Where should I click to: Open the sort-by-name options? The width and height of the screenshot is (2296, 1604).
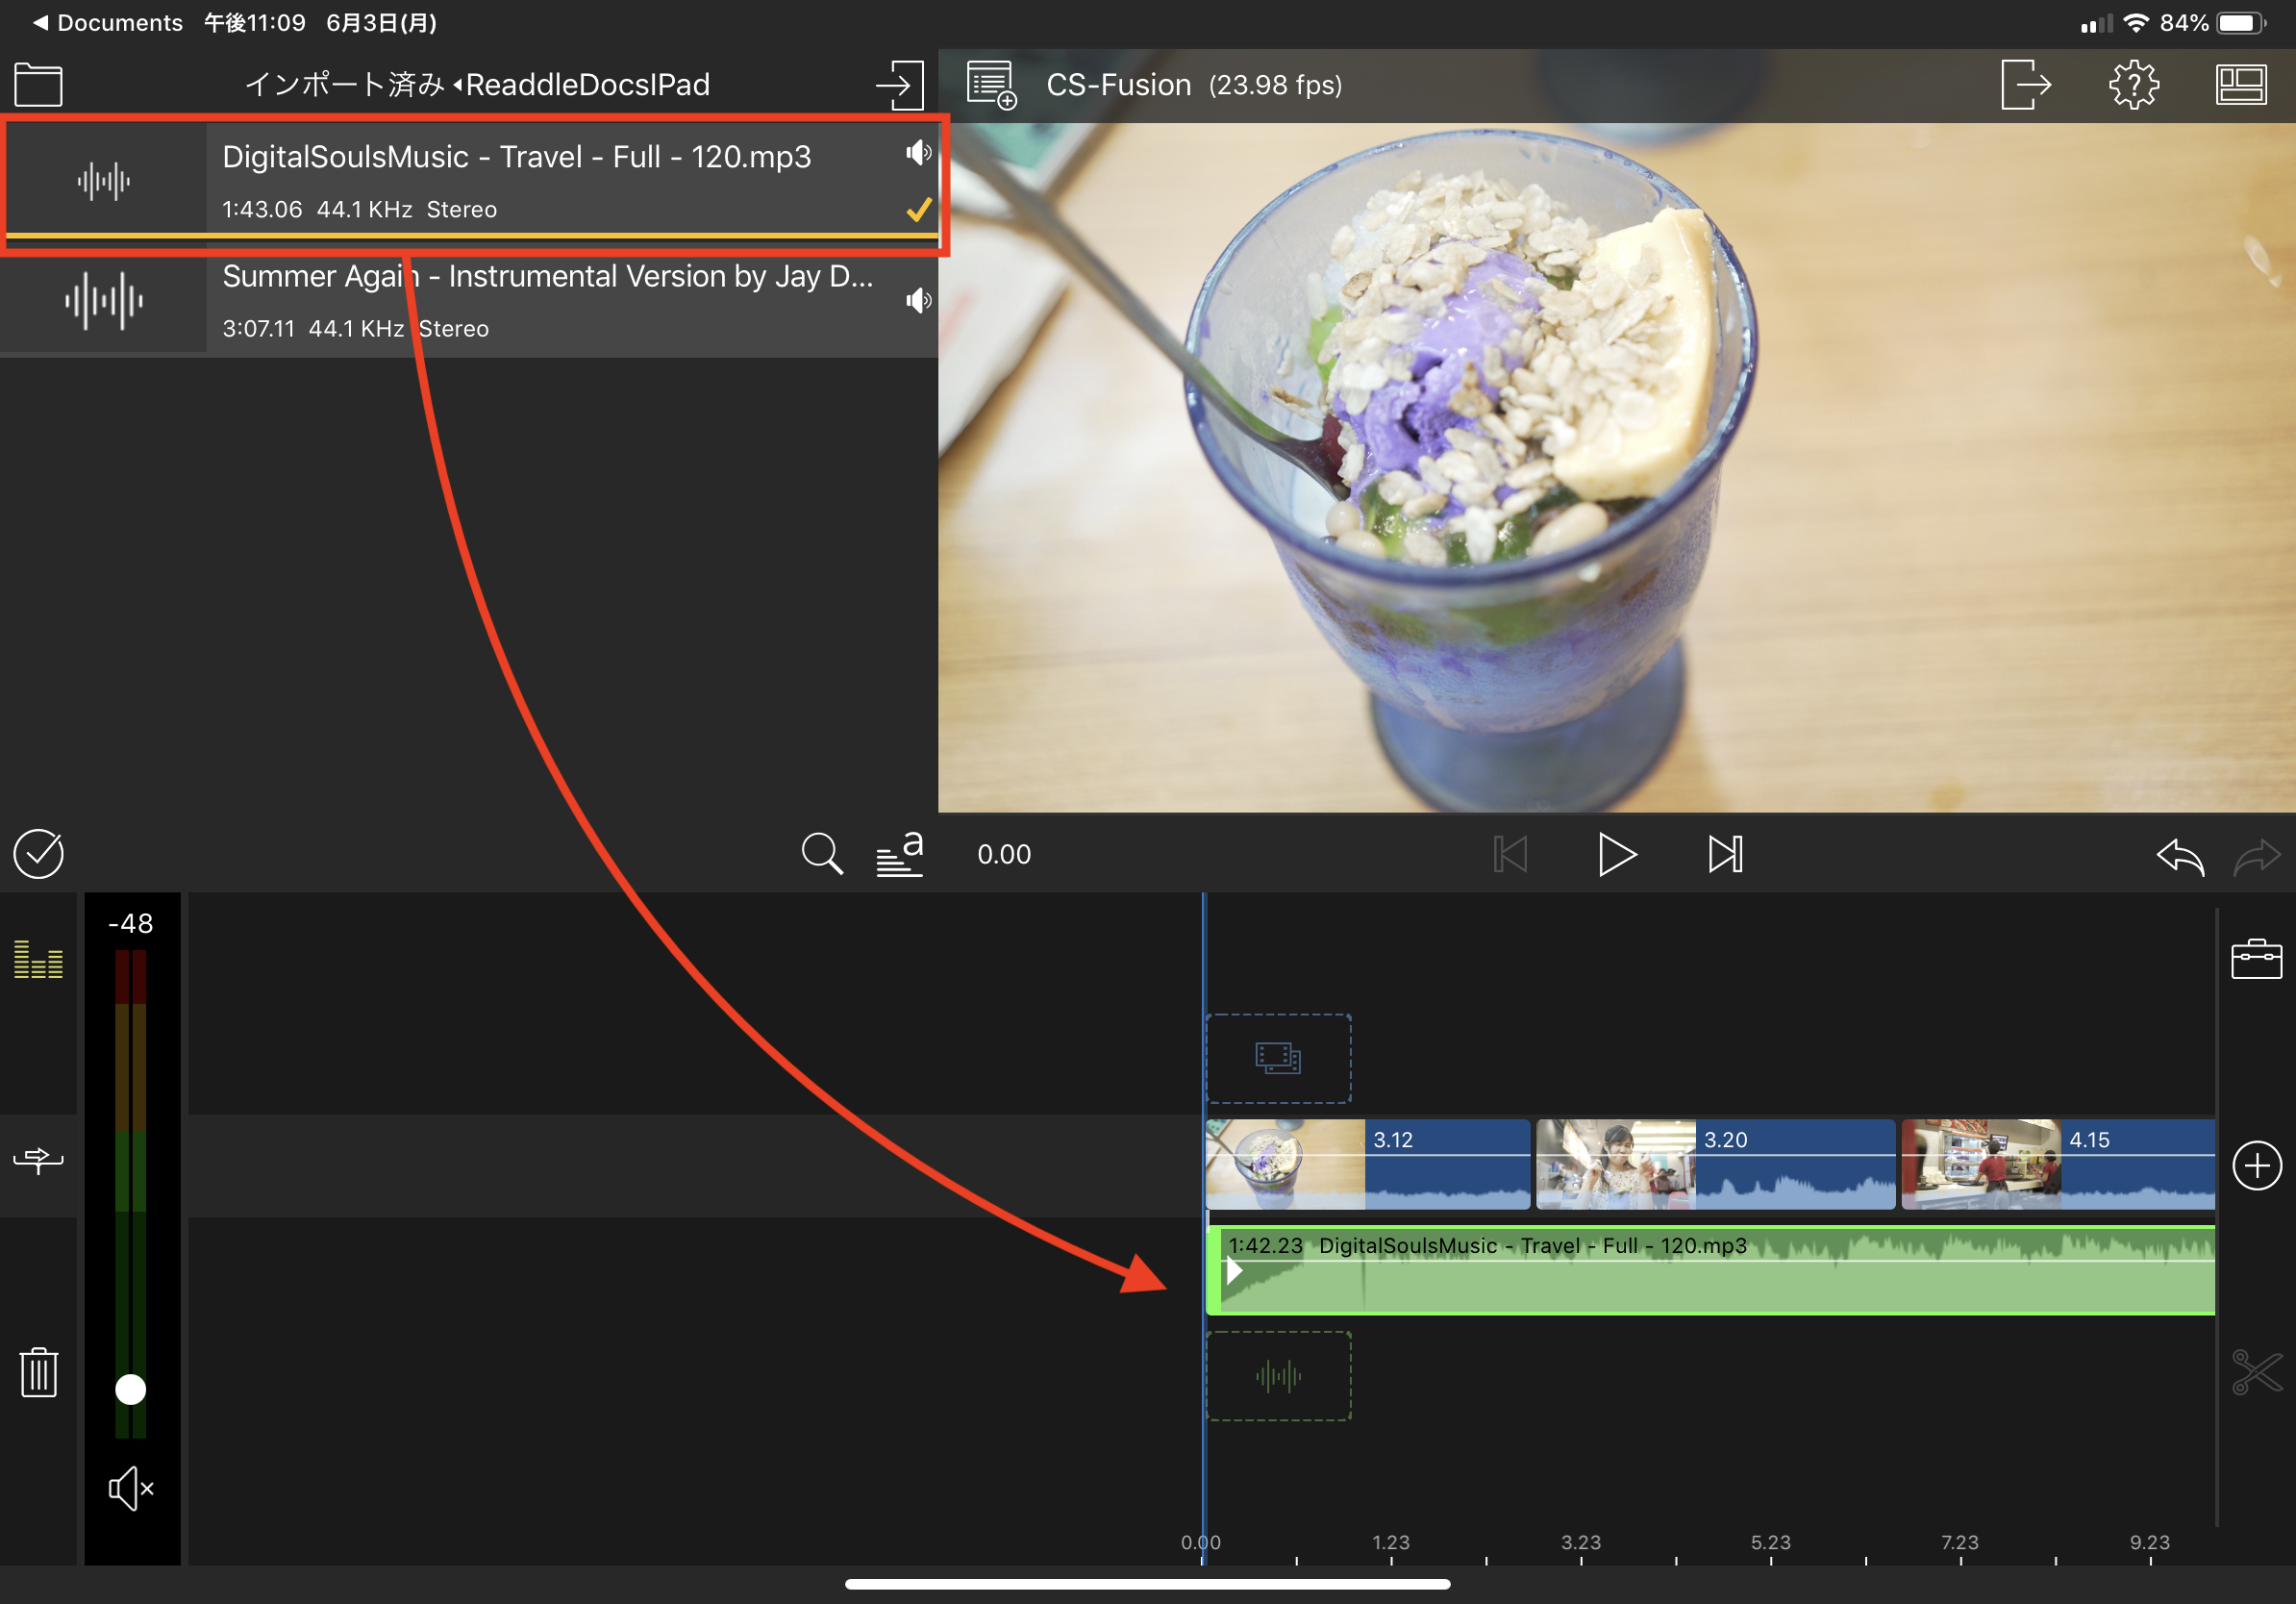899,854
